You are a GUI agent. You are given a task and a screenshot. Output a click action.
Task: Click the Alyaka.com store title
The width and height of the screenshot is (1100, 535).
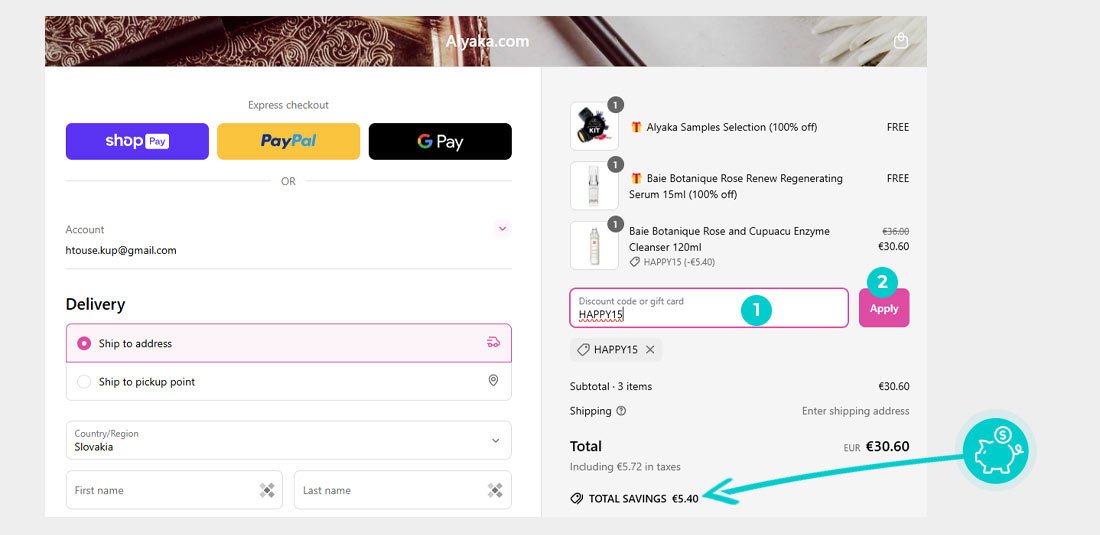487,42
